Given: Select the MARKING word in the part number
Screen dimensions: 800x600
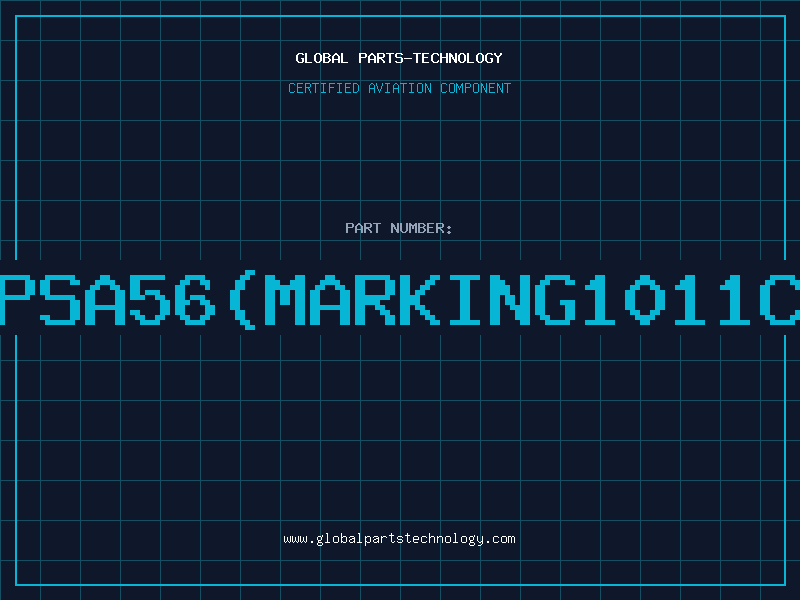Looking at the screenshot, I should click(x=420, y=299).
